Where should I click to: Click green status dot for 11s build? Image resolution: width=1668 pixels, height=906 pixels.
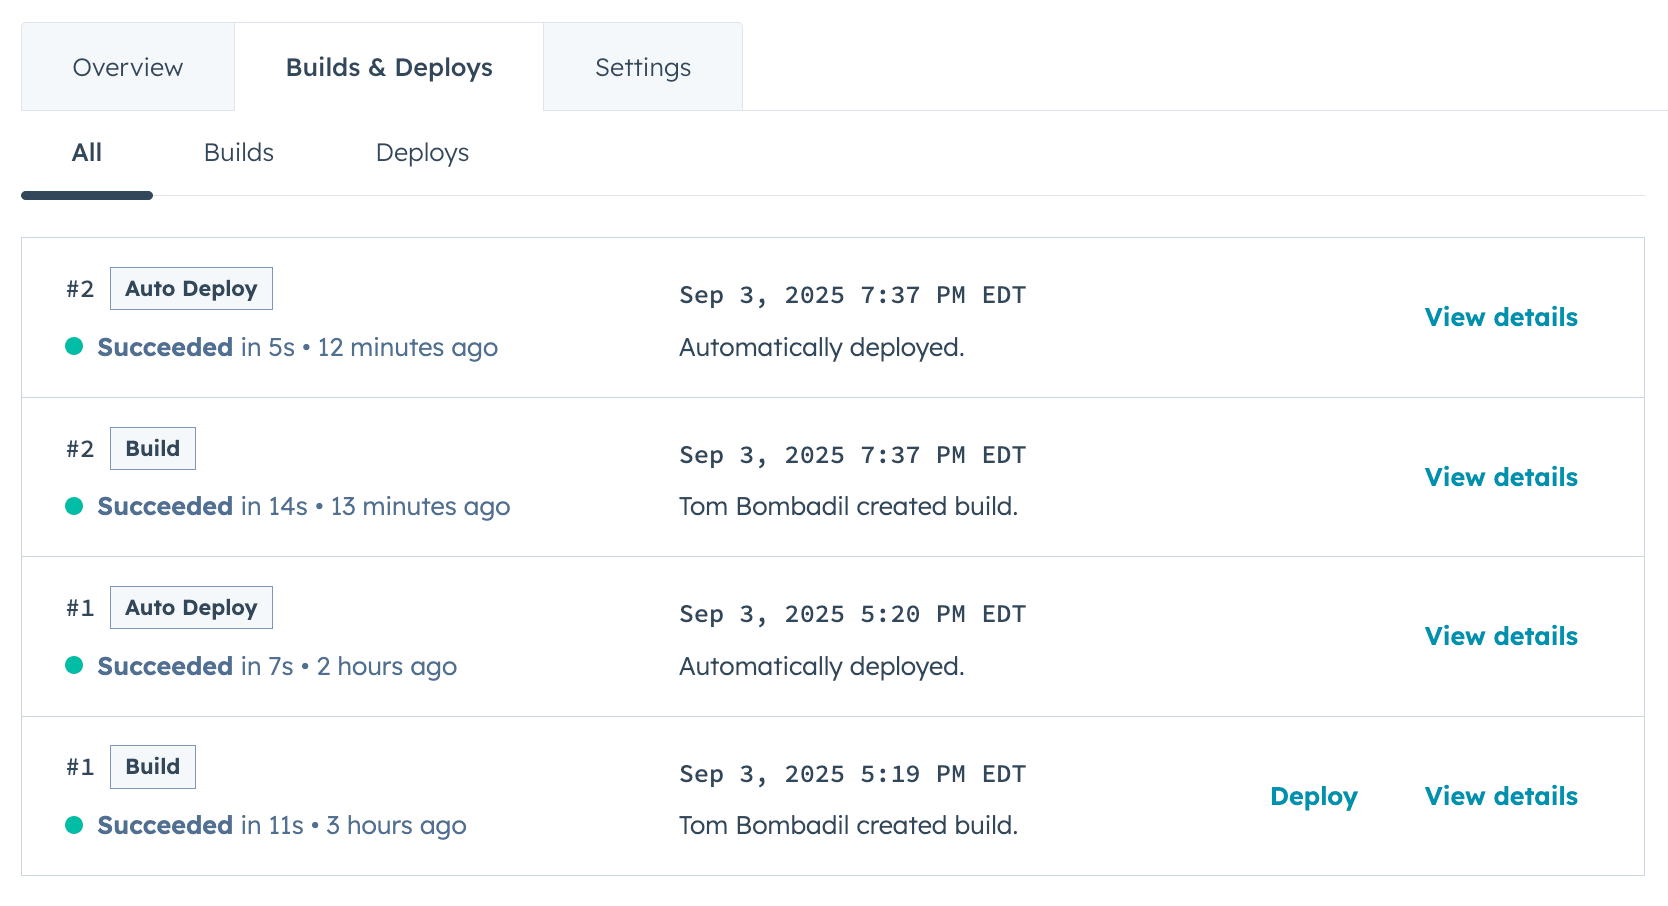click(x=74, y=825)
